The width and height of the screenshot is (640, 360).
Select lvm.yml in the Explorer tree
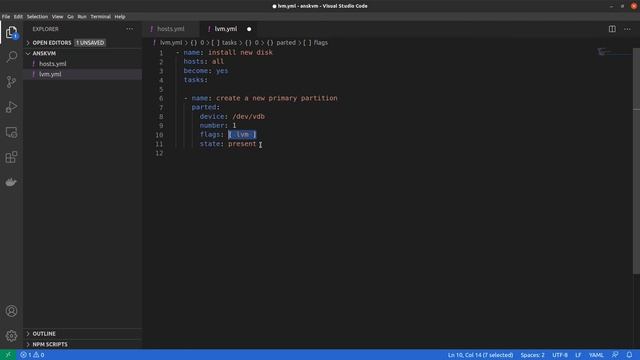click(x=82, y=74)
